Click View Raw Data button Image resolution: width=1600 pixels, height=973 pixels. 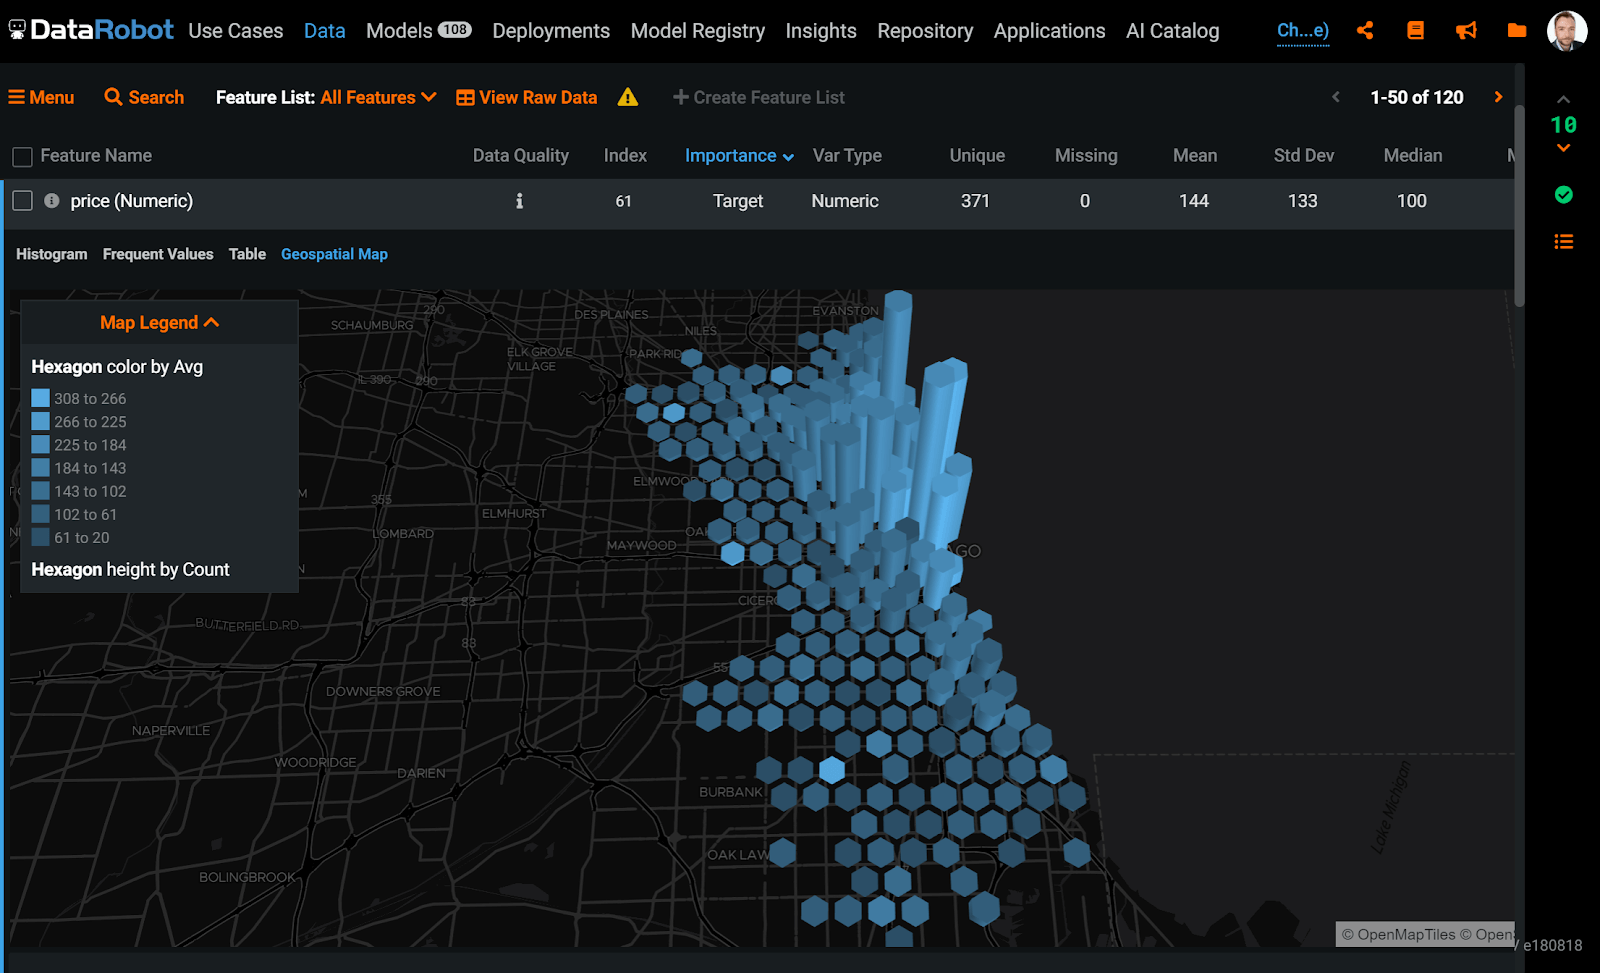pyautogui.click(x=527, y=97)
